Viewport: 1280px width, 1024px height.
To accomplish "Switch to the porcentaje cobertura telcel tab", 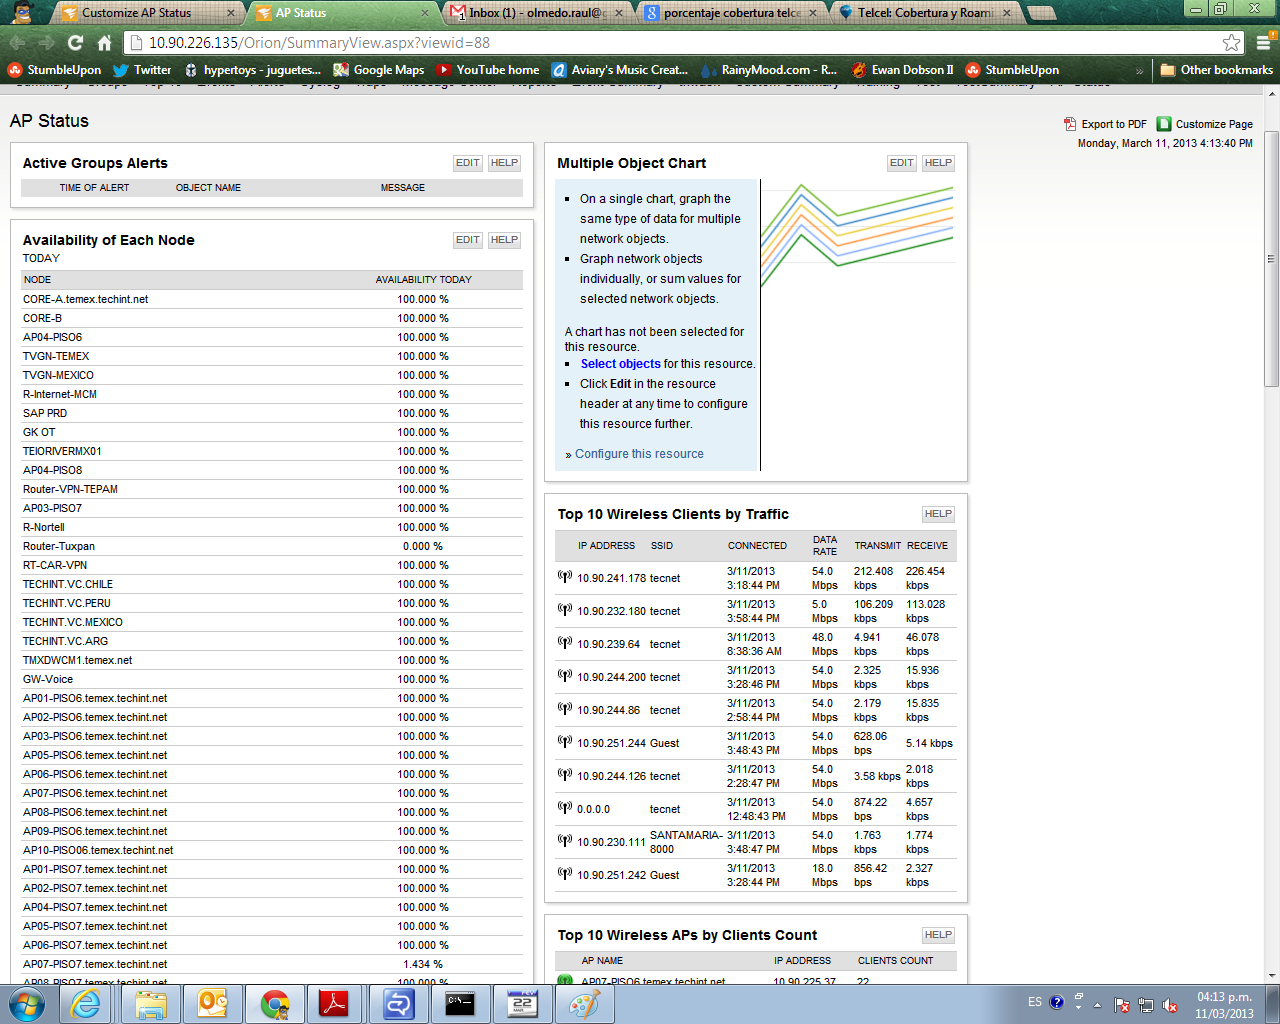I will 731,13.
